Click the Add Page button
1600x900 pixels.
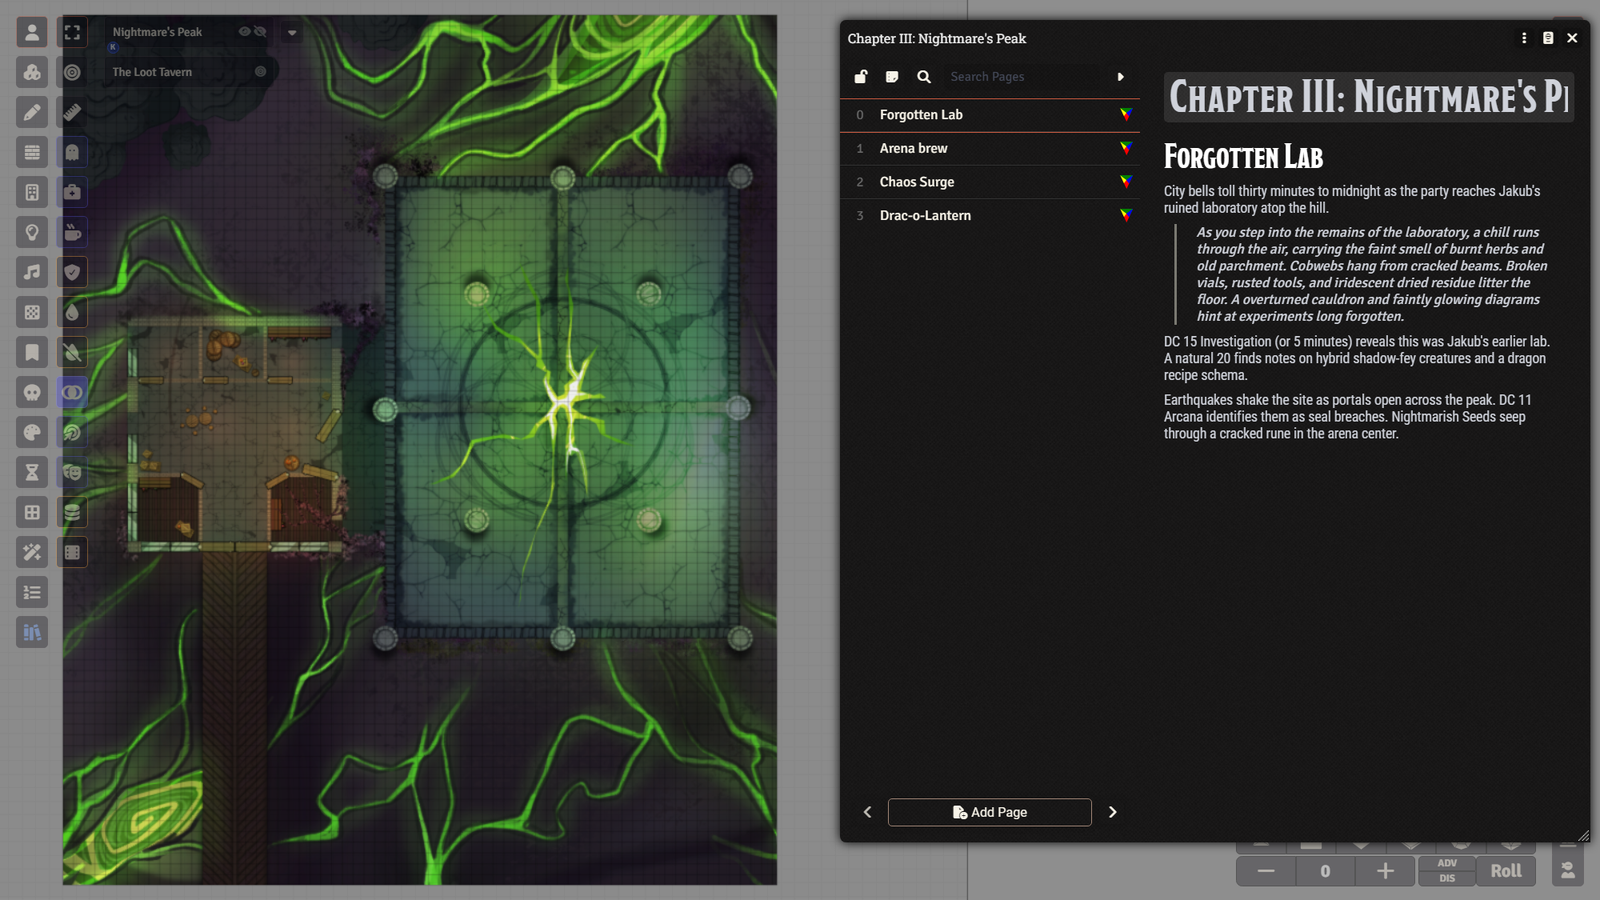pyautogui.click(x=990, y=812)
